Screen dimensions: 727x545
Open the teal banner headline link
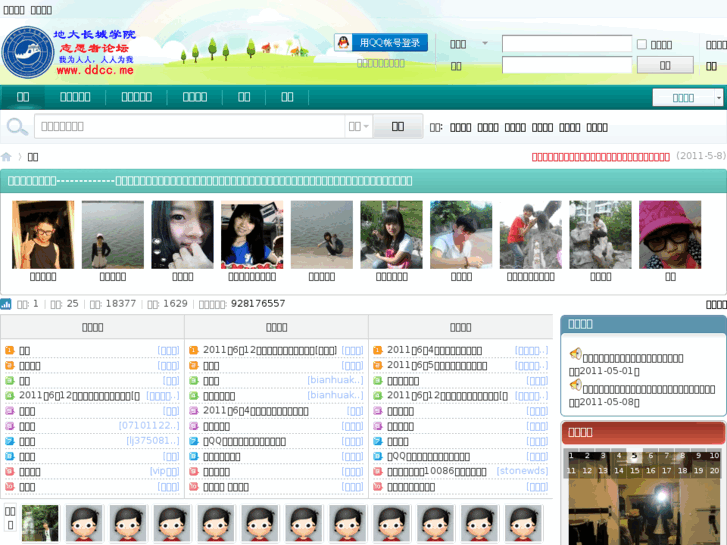pyautogui.click(x=210, y=181)
